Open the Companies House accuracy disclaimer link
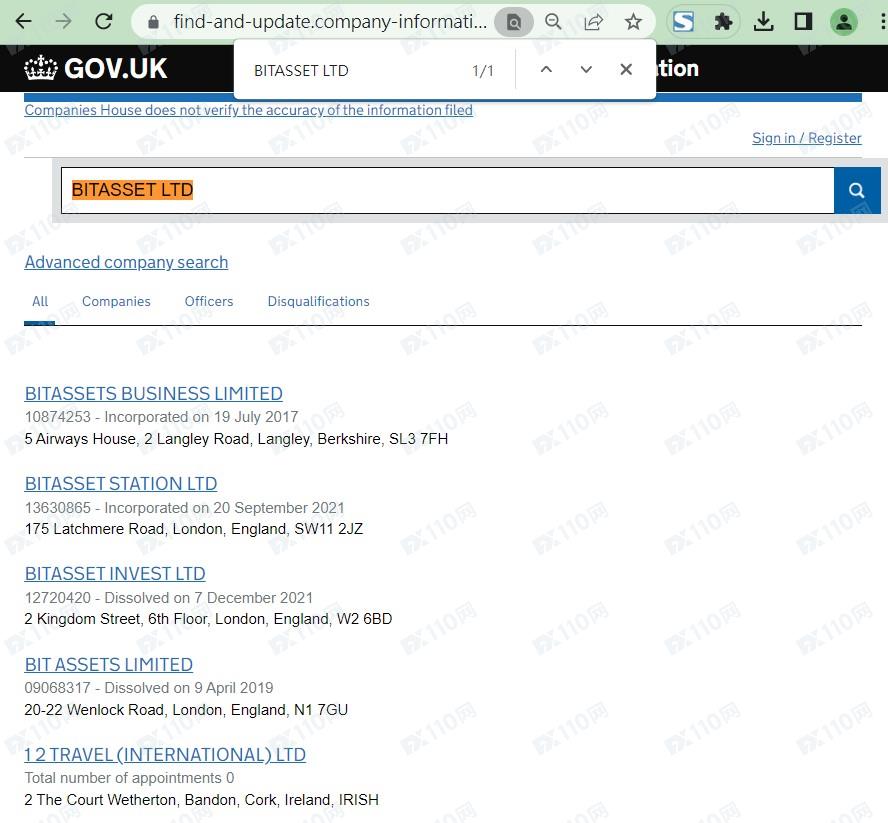This screenshot has width=888, height=823. 248,110
